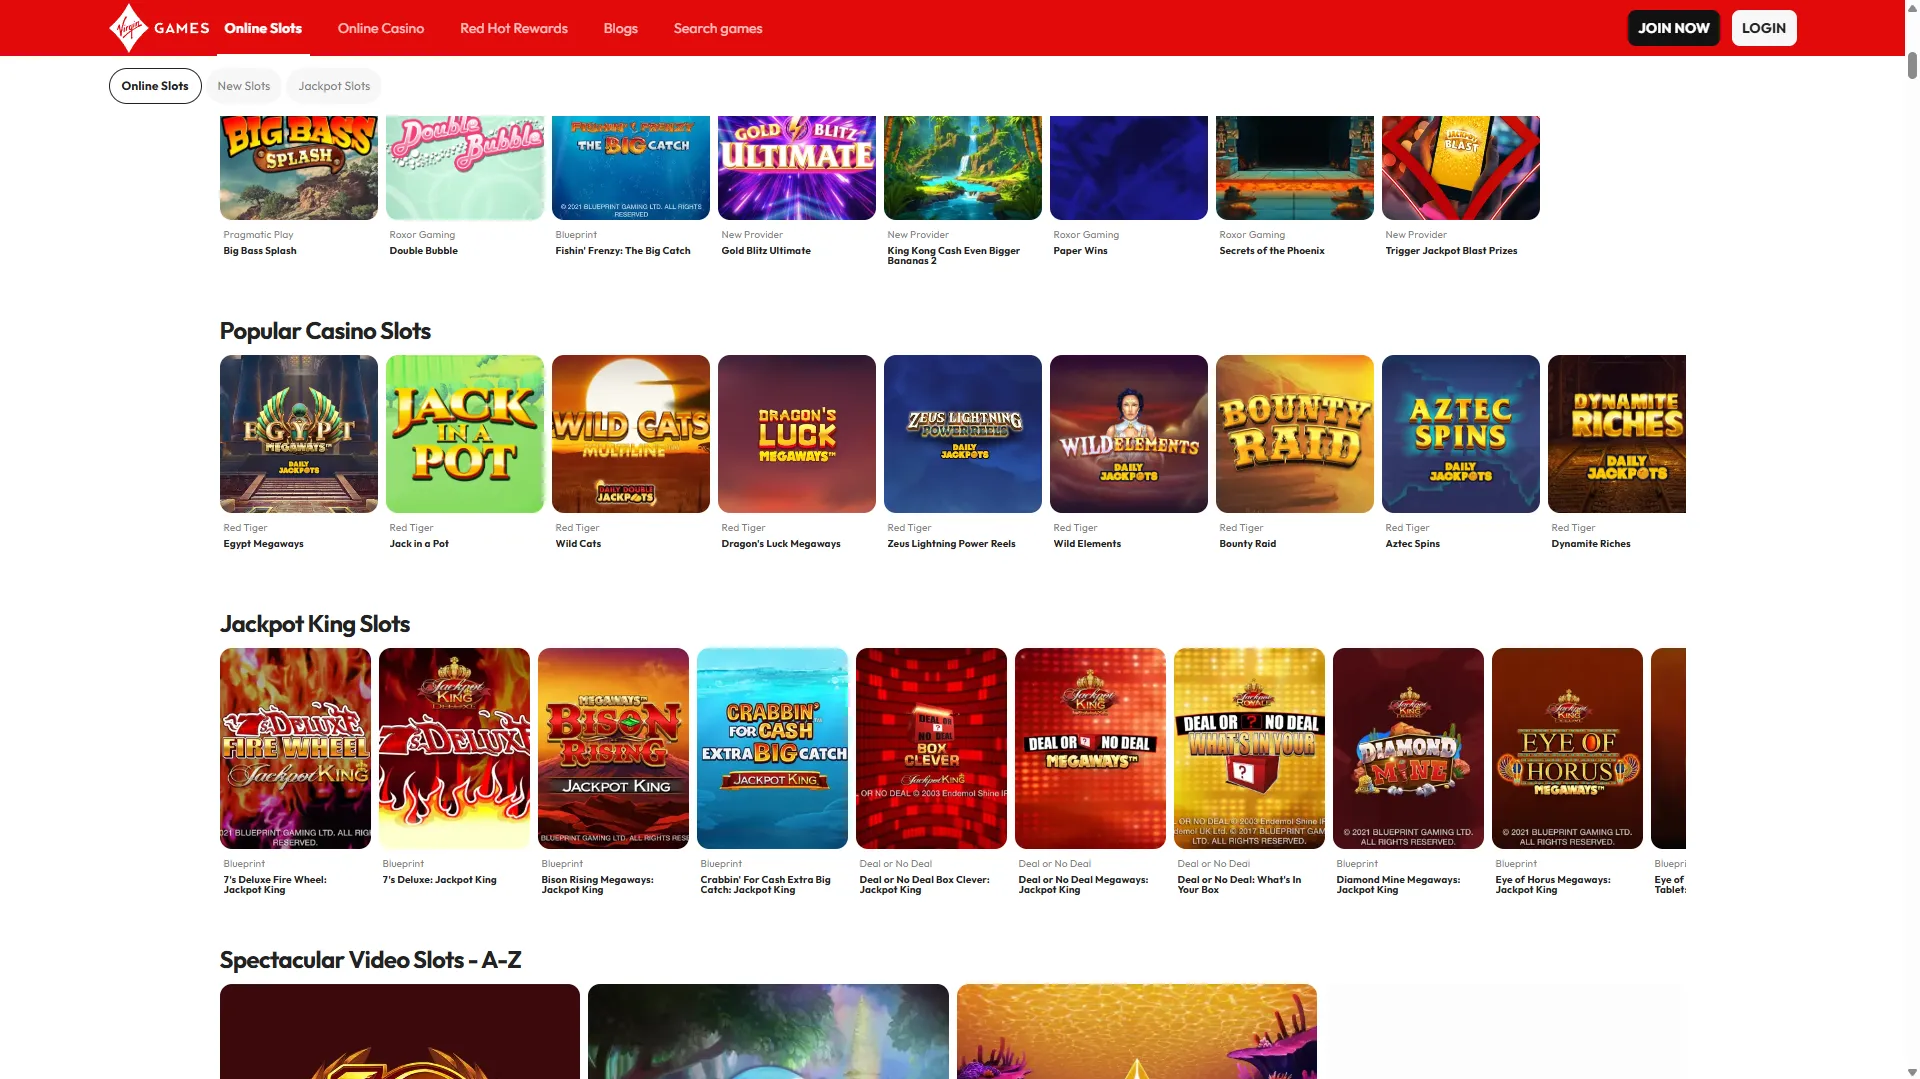Open Dynamite Riches game tile
The width and height of the screenshot is (1920, 1079).
point(1617,434)
